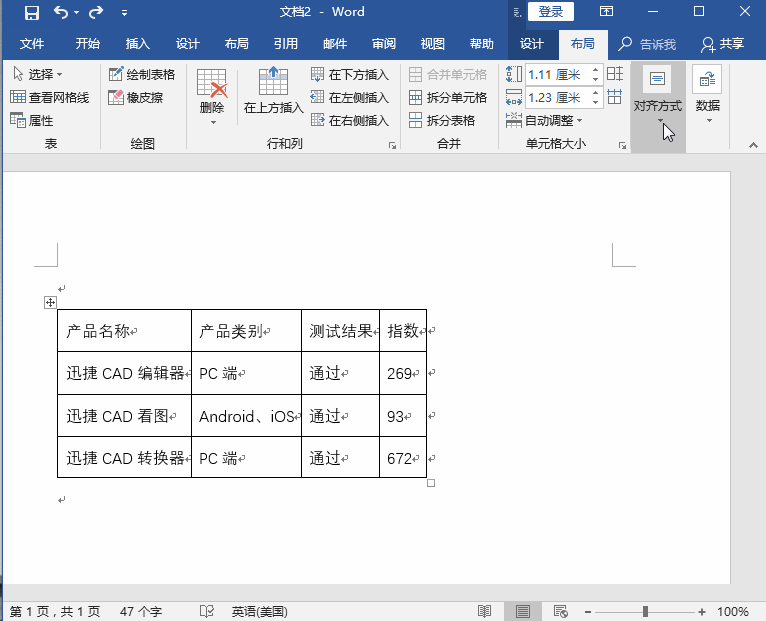Click the 删除 table icon
The image size is (766, 621).
click(x=212, y=83)
